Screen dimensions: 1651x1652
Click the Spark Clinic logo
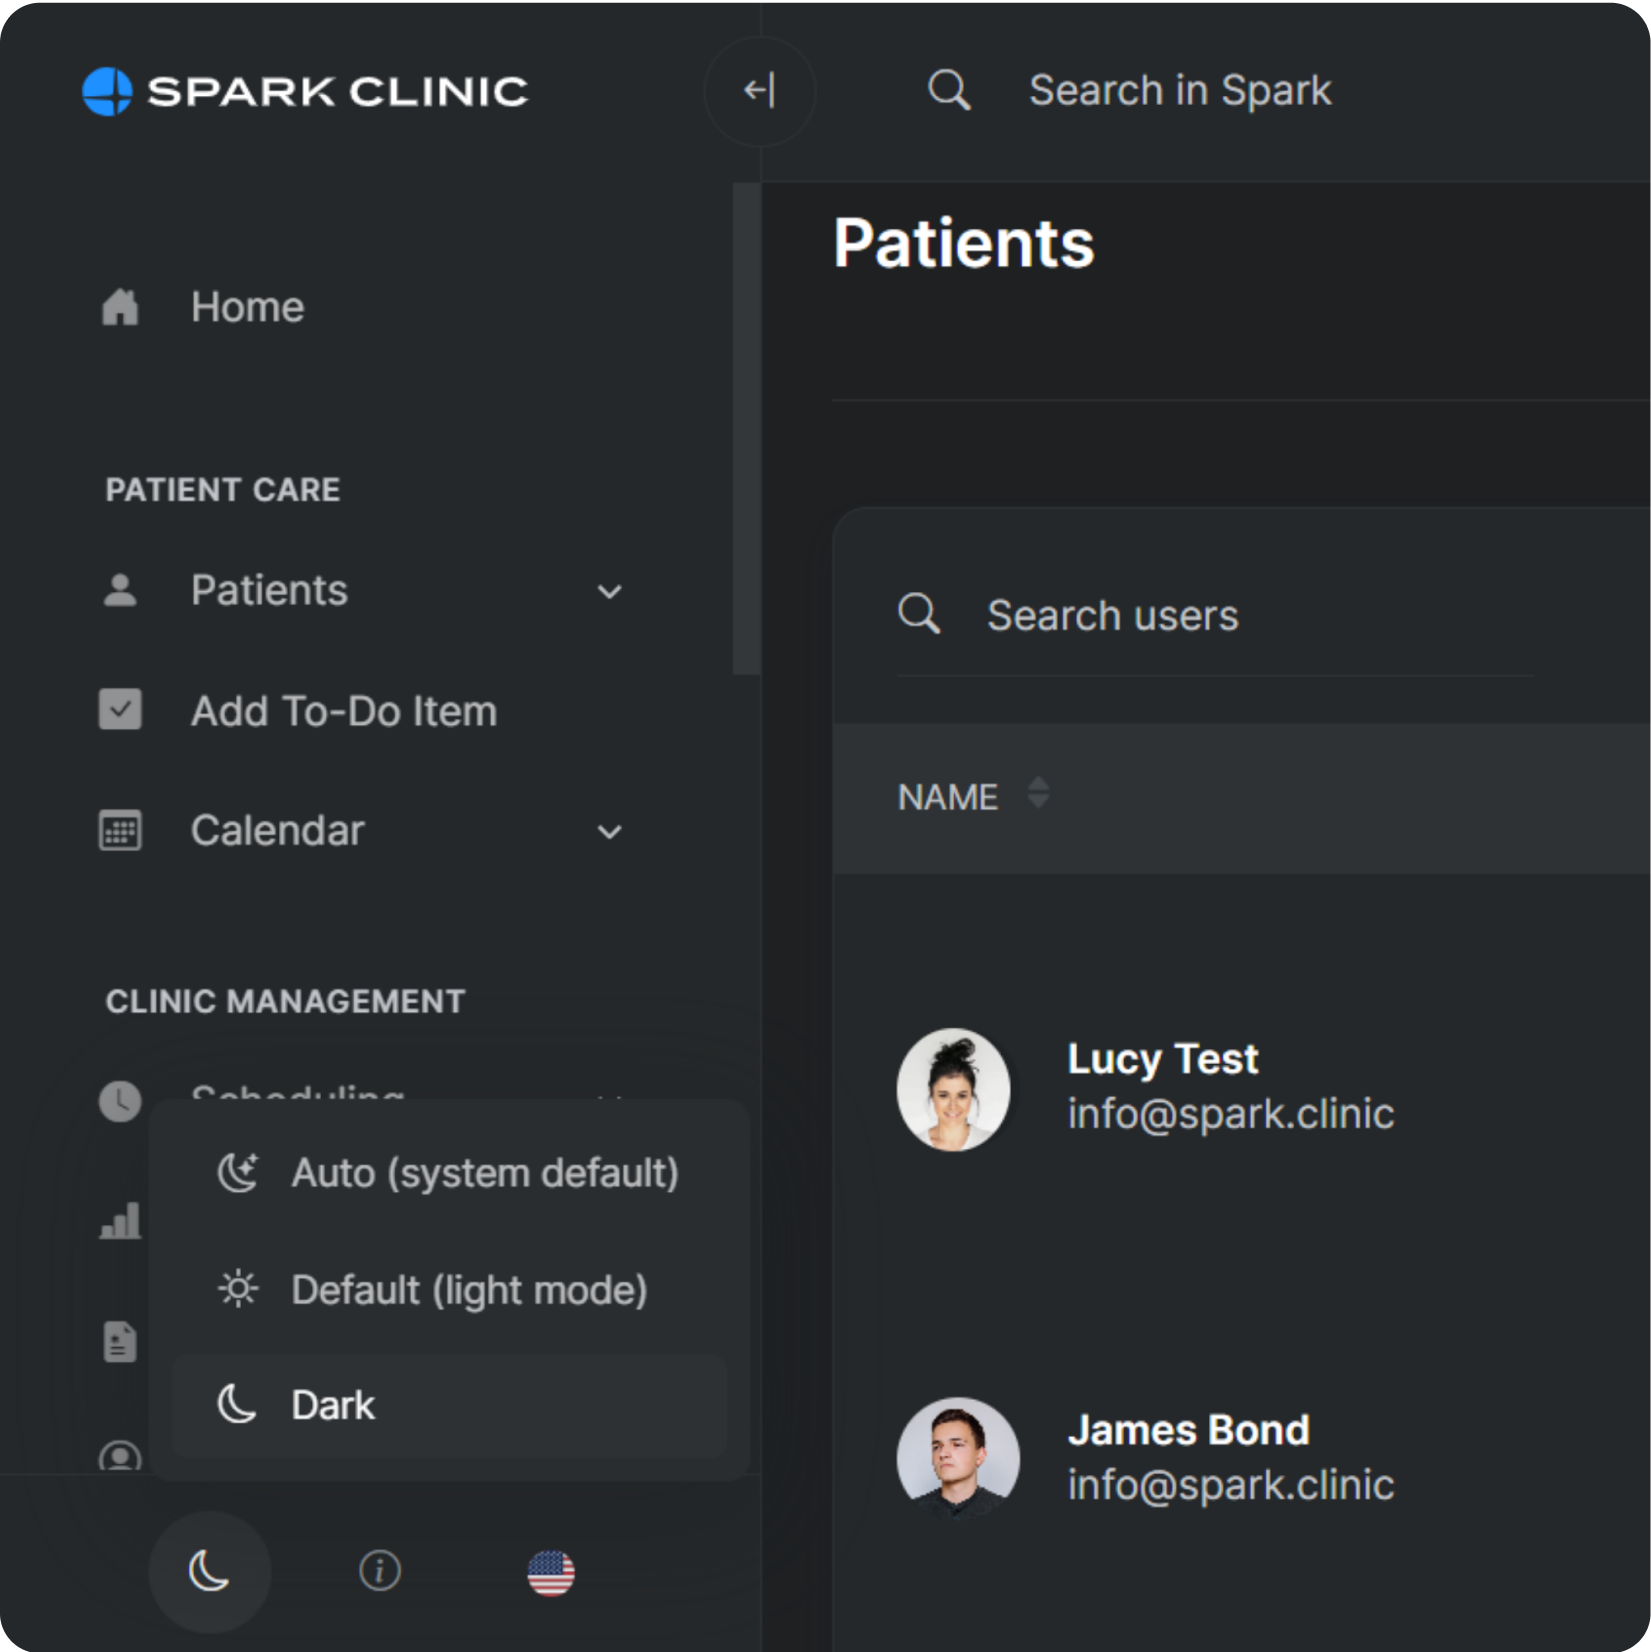click(x=305, y=92)
